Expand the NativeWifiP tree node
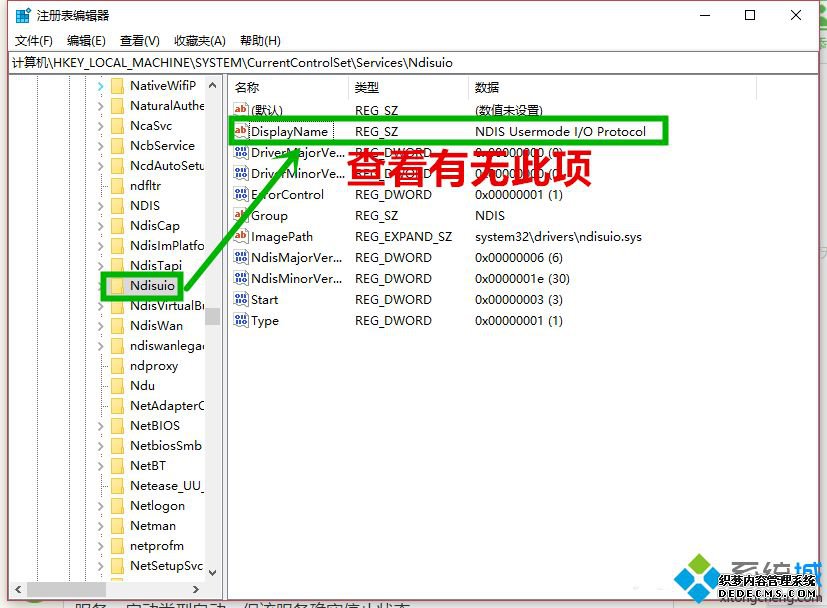Viewport: 827px width, 608px height. point(100,85)
